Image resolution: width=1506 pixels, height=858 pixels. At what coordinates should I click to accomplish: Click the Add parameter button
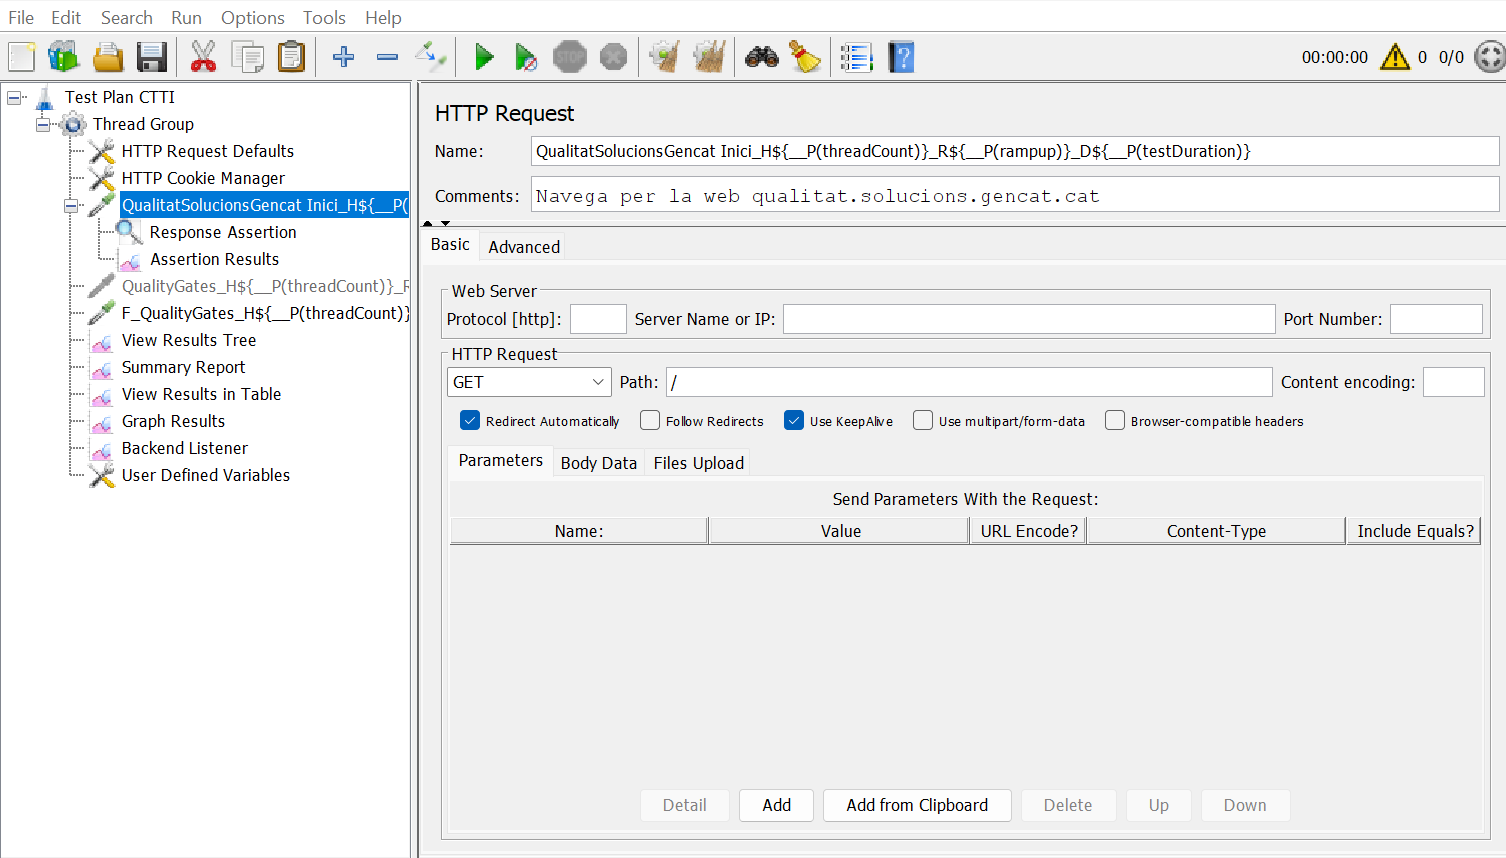pyautogui.click(x=777, y=805)
